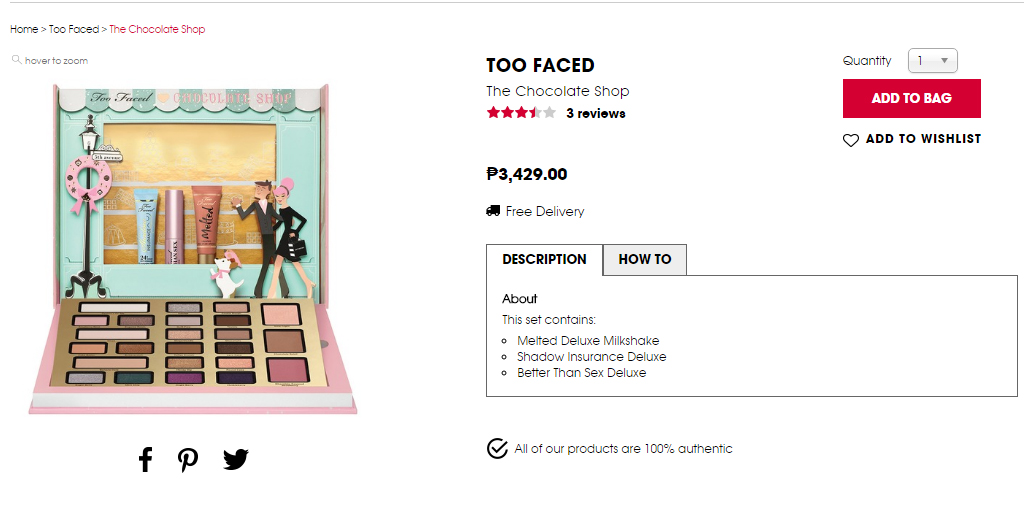Switch to the How To tab
This screenshot has height=508, width=1024.
(x=645, y=259)
